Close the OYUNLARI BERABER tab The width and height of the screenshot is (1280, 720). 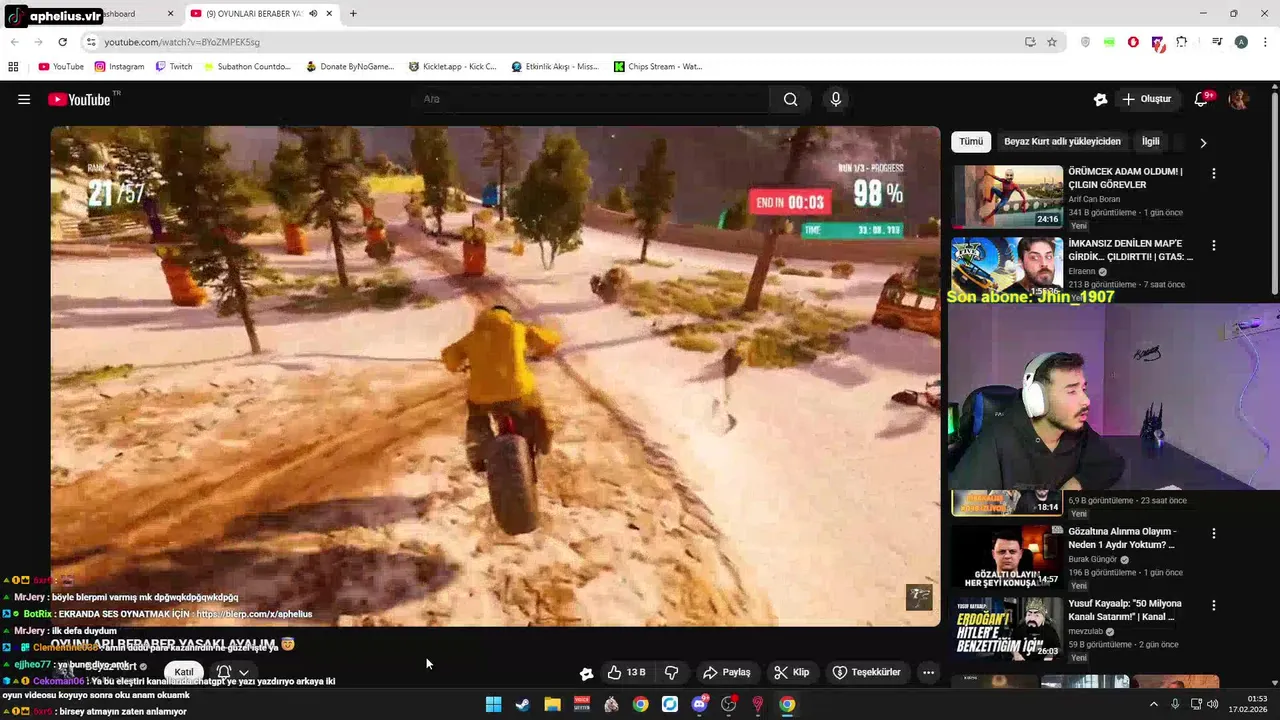pos(329,14)
